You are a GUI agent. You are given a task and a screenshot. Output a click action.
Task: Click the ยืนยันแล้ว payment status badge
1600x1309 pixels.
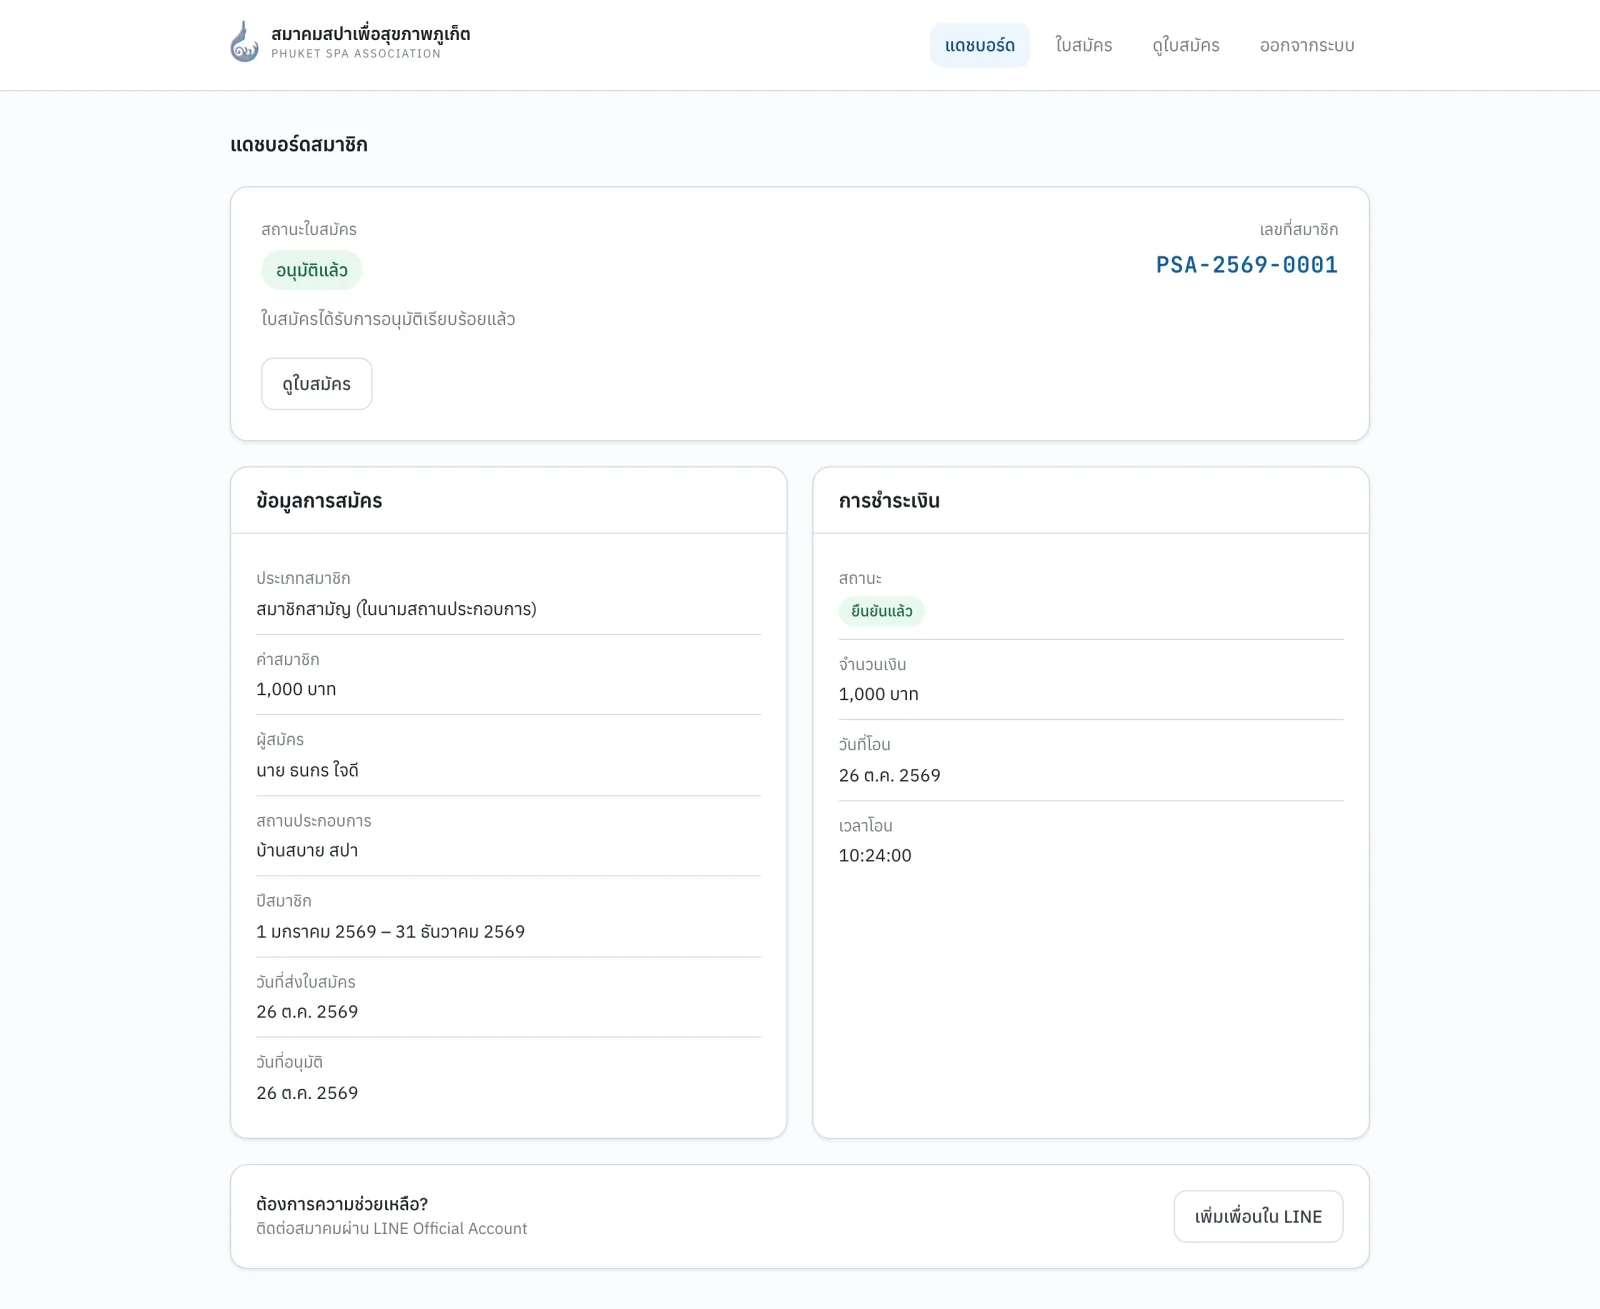tap(882, 611)
